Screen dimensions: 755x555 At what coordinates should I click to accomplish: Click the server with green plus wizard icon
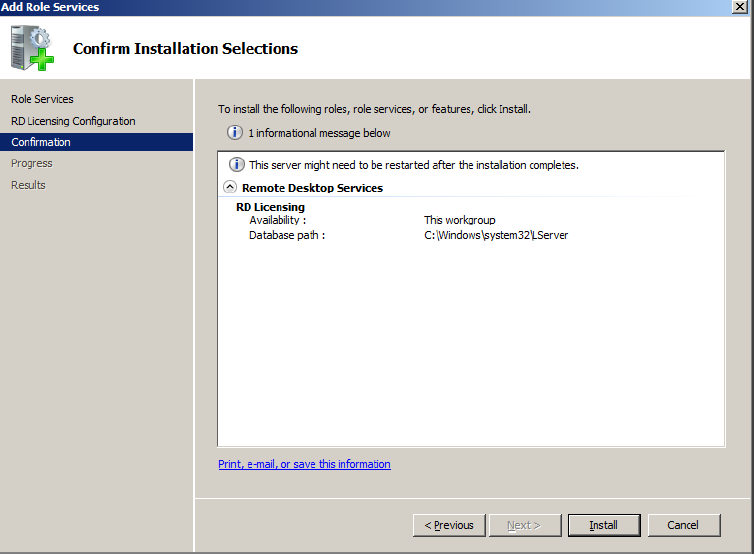(32, 48)
